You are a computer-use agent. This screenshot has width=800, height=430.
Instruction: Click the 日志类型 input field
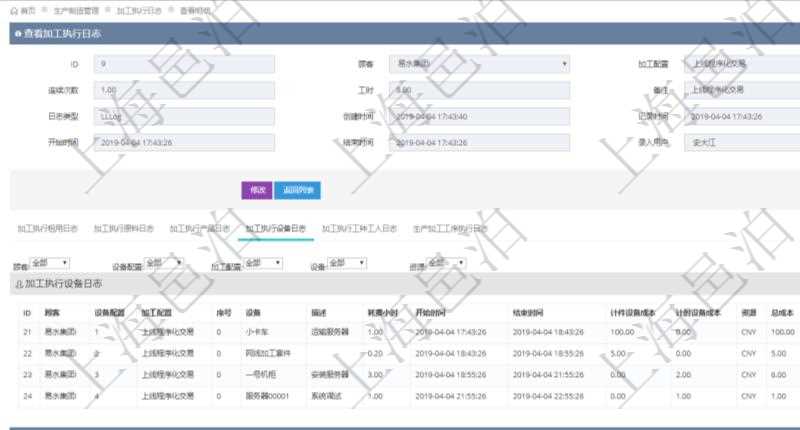click(x=183, y=116)
